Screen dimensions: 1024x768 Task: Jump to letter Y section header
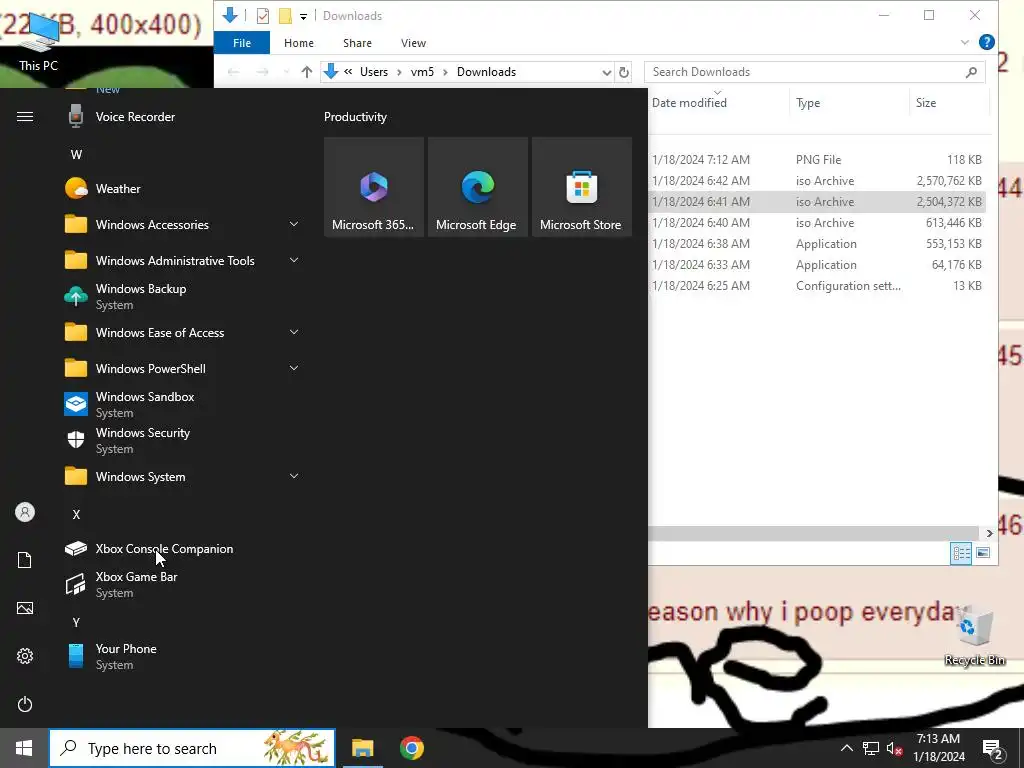[76, 622]
